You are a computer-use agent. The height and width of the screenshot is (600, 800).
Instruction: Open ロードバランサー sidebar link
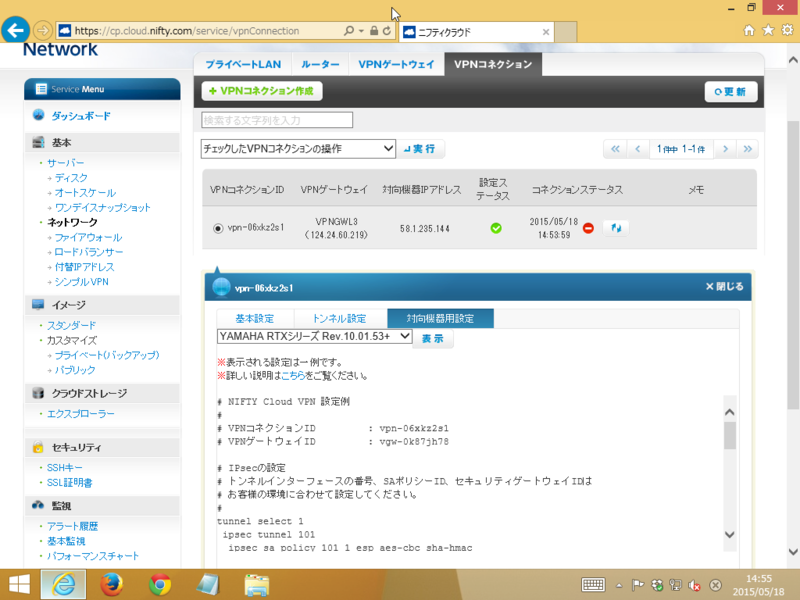click(x=89, y=252)
